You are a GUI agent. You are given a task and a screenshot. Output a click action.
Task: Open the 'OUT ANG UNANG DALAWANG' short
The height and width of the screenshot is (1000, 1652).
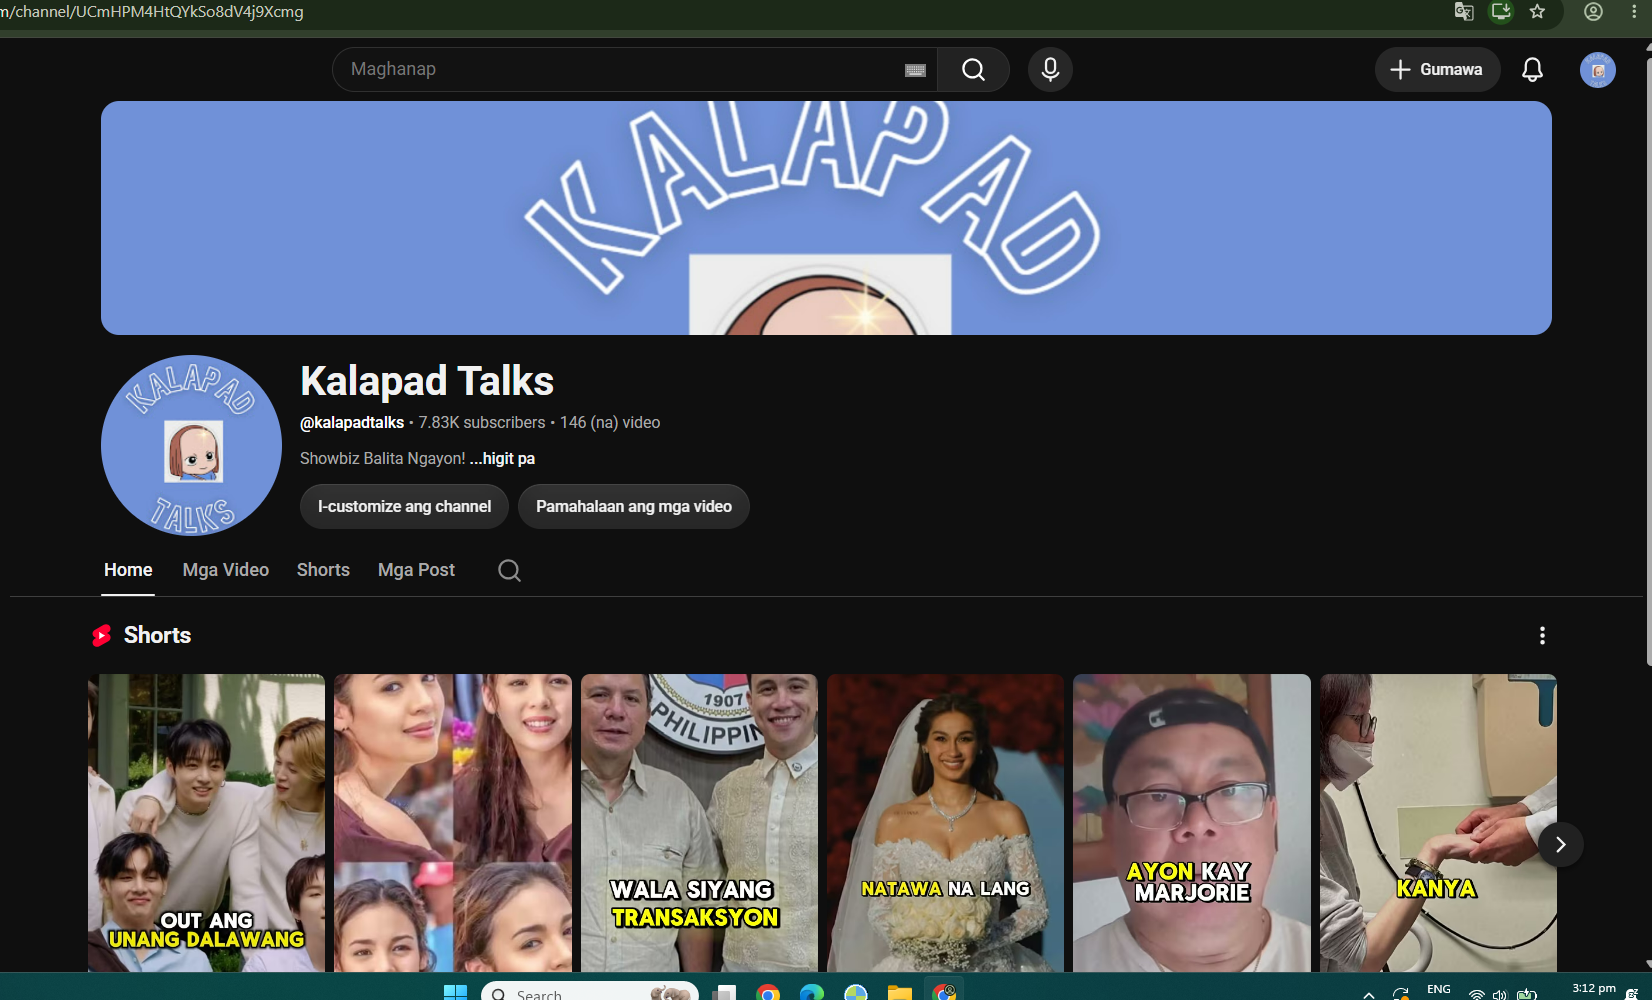pyautogui.click(x=206, y=823)
